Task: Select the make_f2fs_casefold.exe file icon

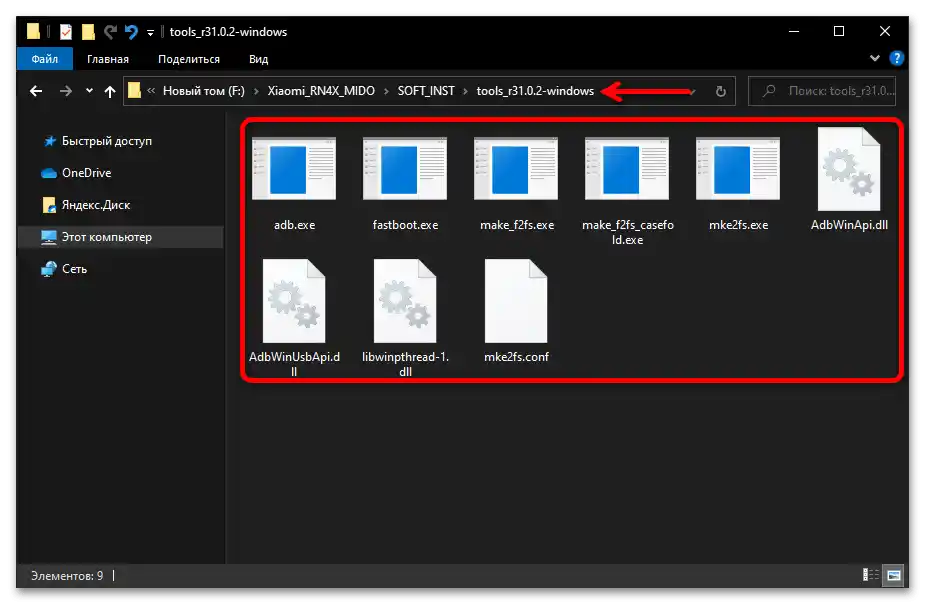Action: pyautogui.click(x=626, y=169)
